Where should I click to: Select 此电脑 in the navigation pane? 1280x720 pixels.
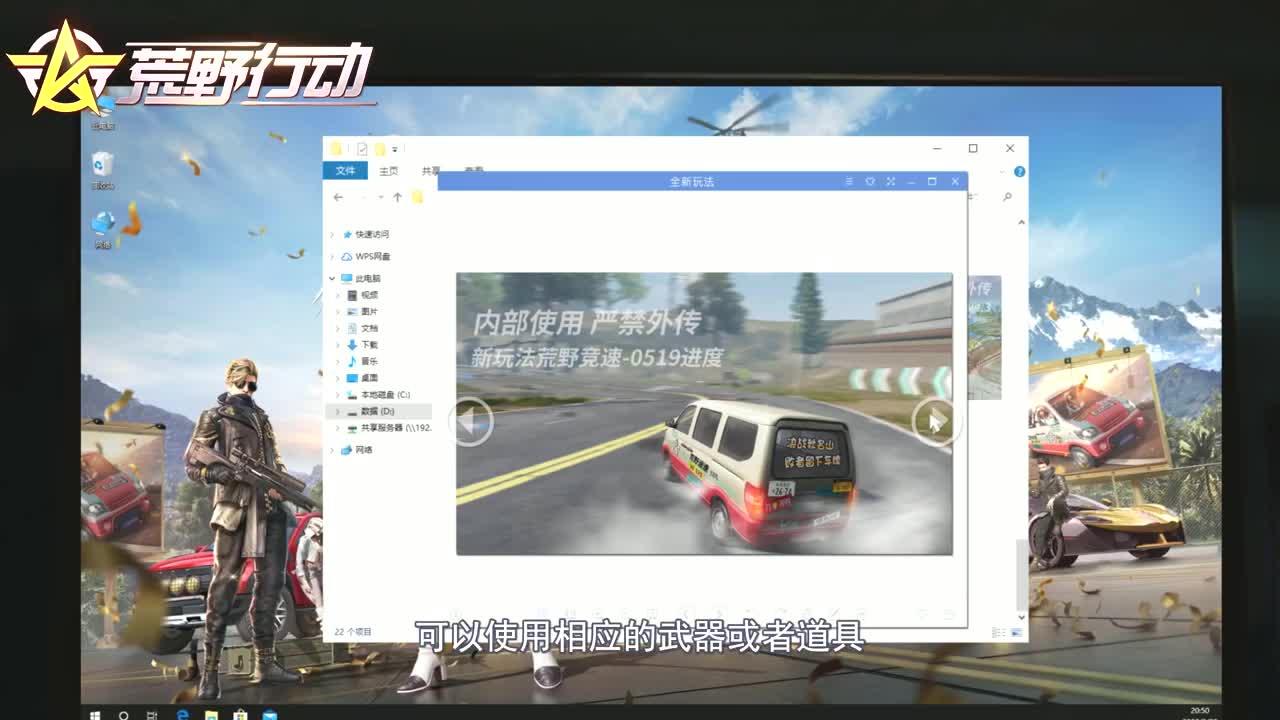[x=361, y=278]
